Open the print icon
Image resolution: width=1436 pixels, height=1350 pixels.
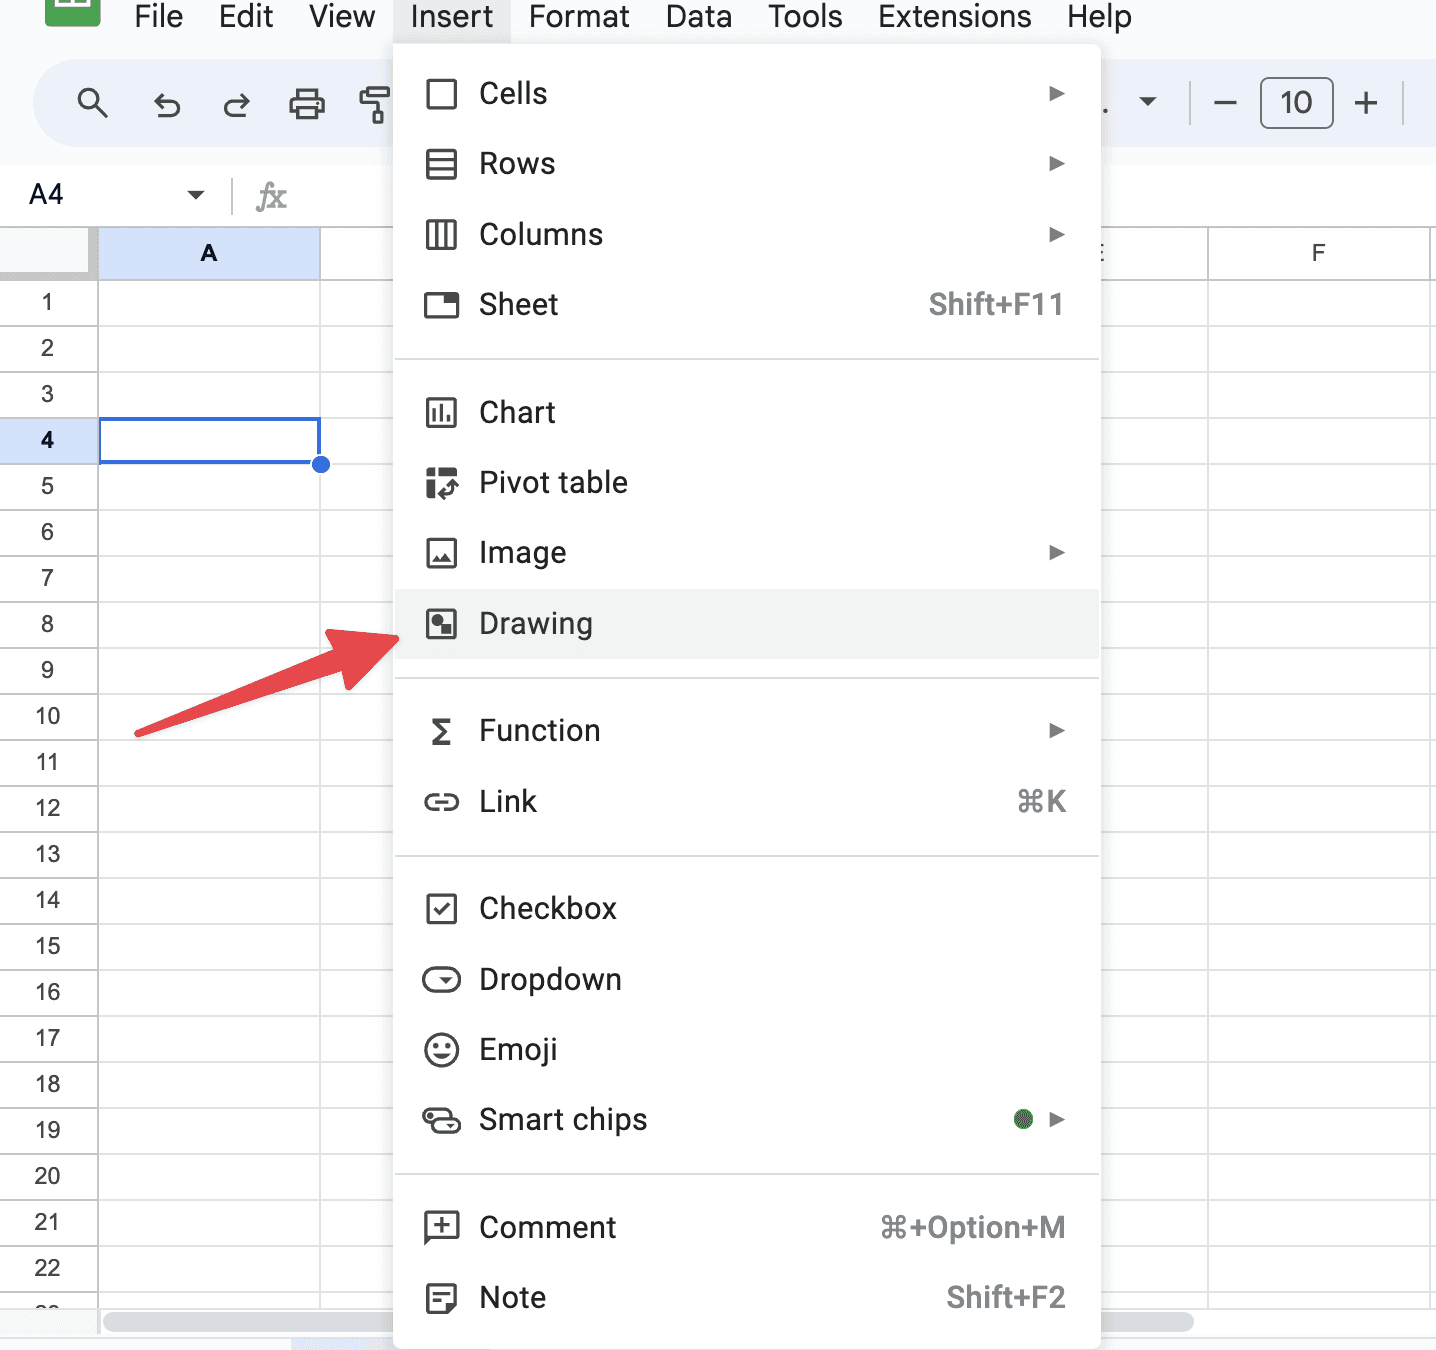point(307,103)
